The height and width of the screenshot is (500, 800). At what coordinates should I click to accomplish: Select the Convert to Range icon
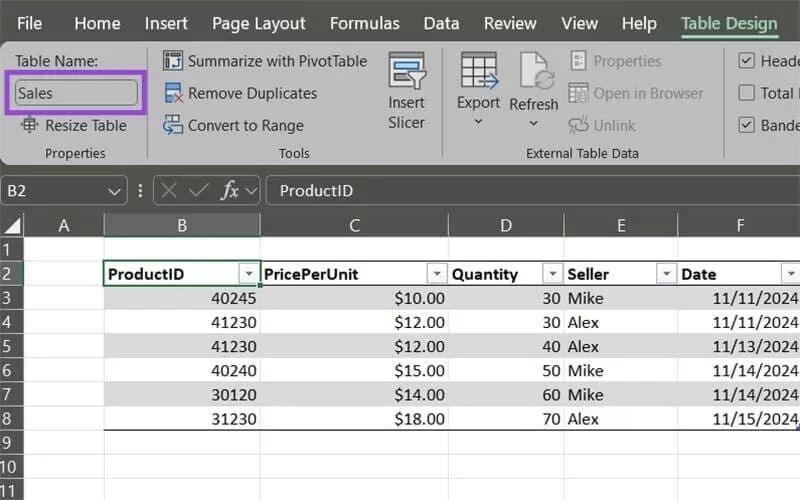(x=173, y=126)
